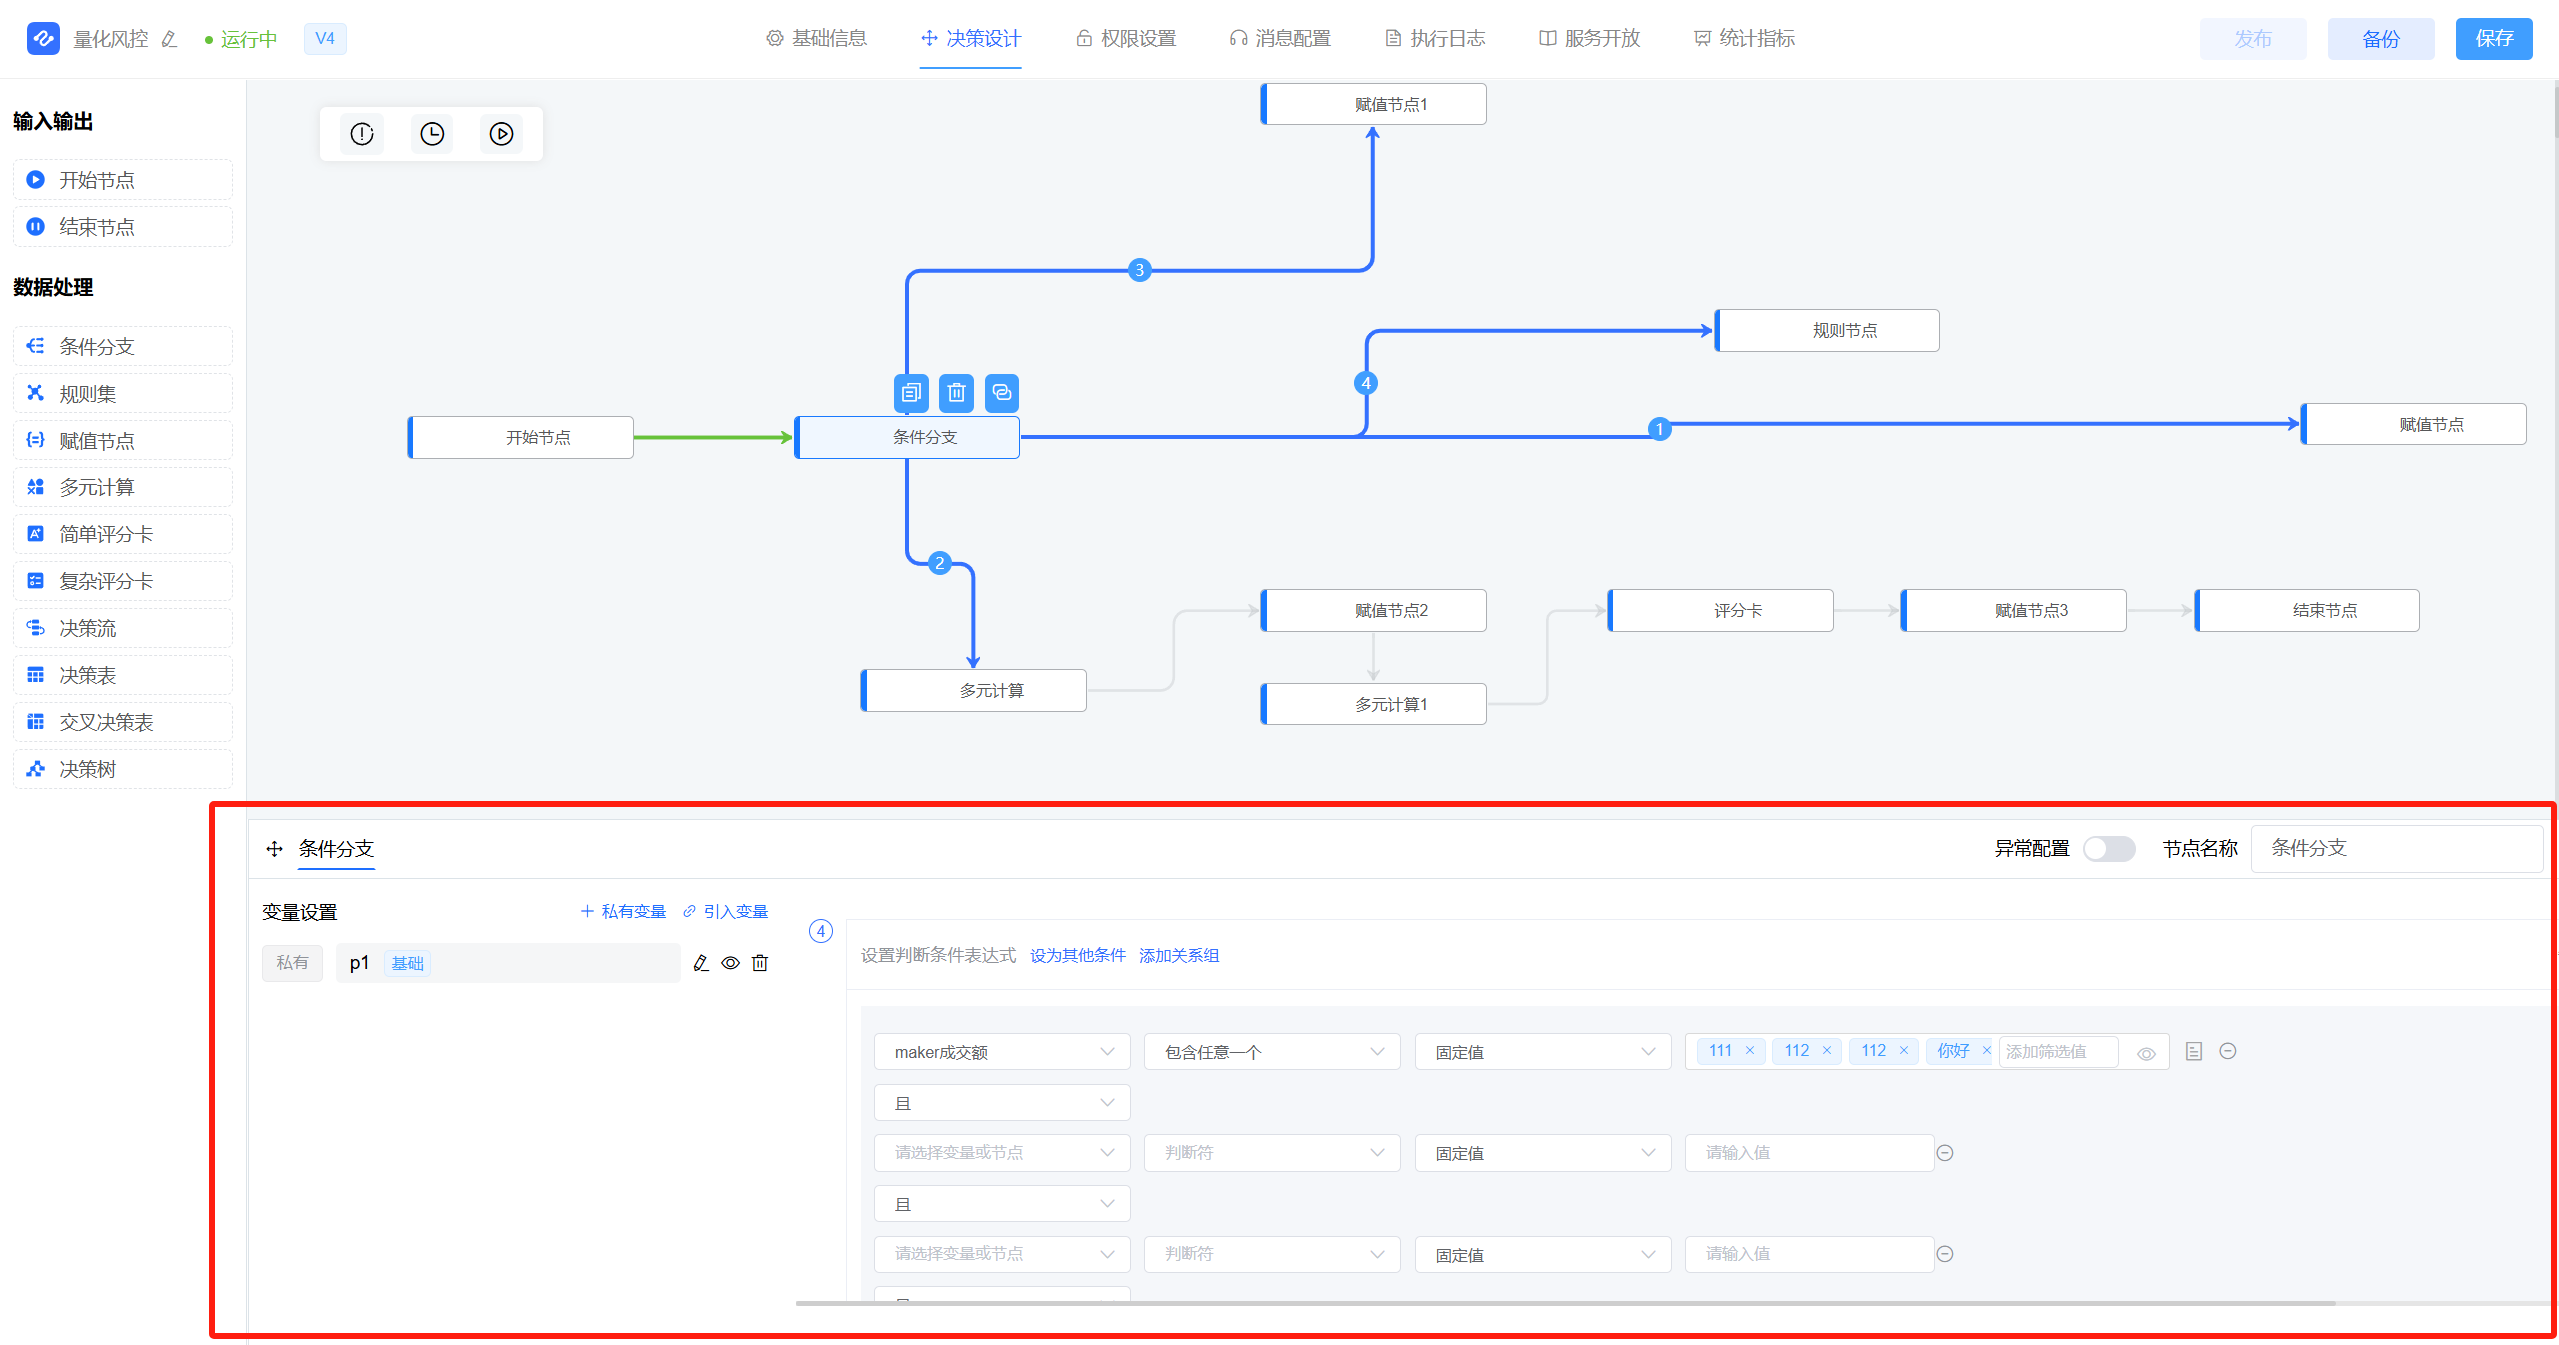Open the maker成交额 variable dropdown
The width and height of the screenshot is (2559, 1345).
pos(1002,1052)
